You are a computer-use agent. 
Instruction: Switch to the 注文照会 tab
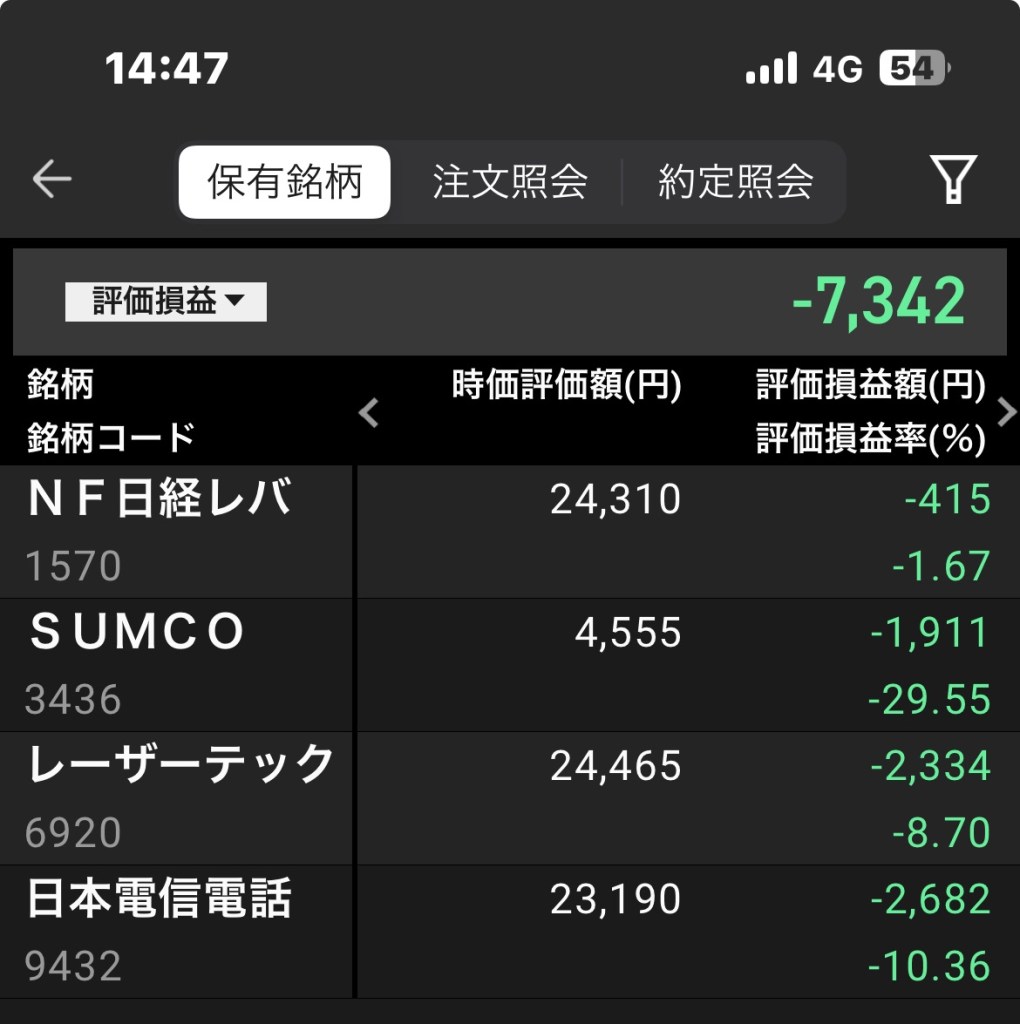[509, 182]
